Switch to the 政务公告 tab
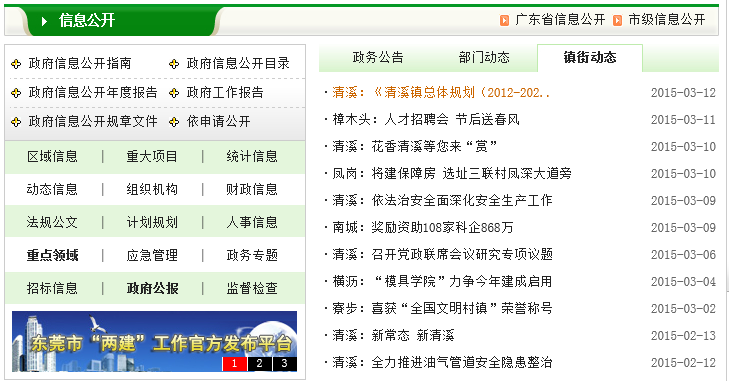Screen dimensions: 729x381 [378, 57]
